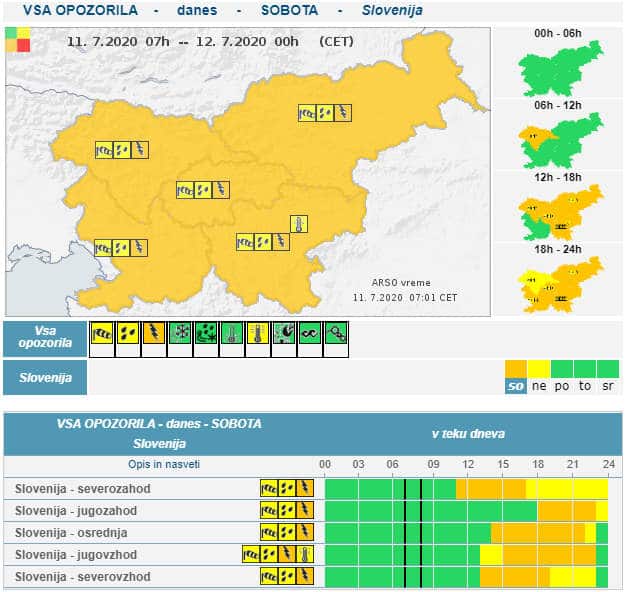The width and height of the screenshot is (625, 592).
Task: Click the orange segment in jugozahod timeline bar
Action: click(566, 511)
